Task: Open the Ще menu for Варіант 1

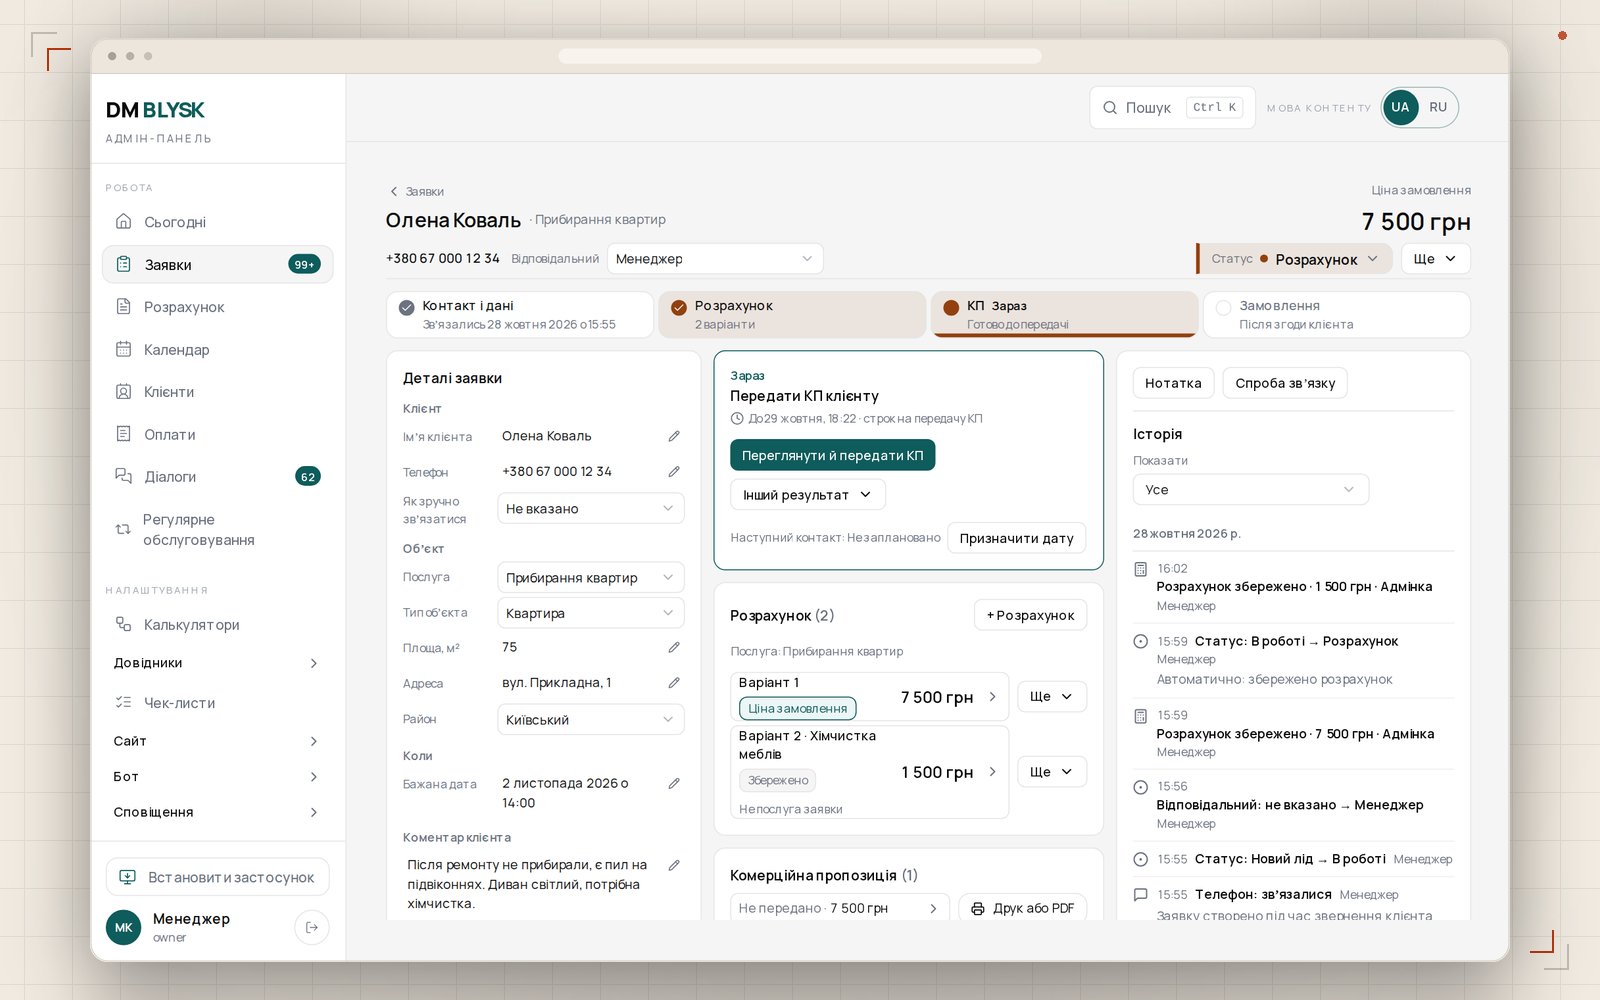Action: pos(1052,697)
